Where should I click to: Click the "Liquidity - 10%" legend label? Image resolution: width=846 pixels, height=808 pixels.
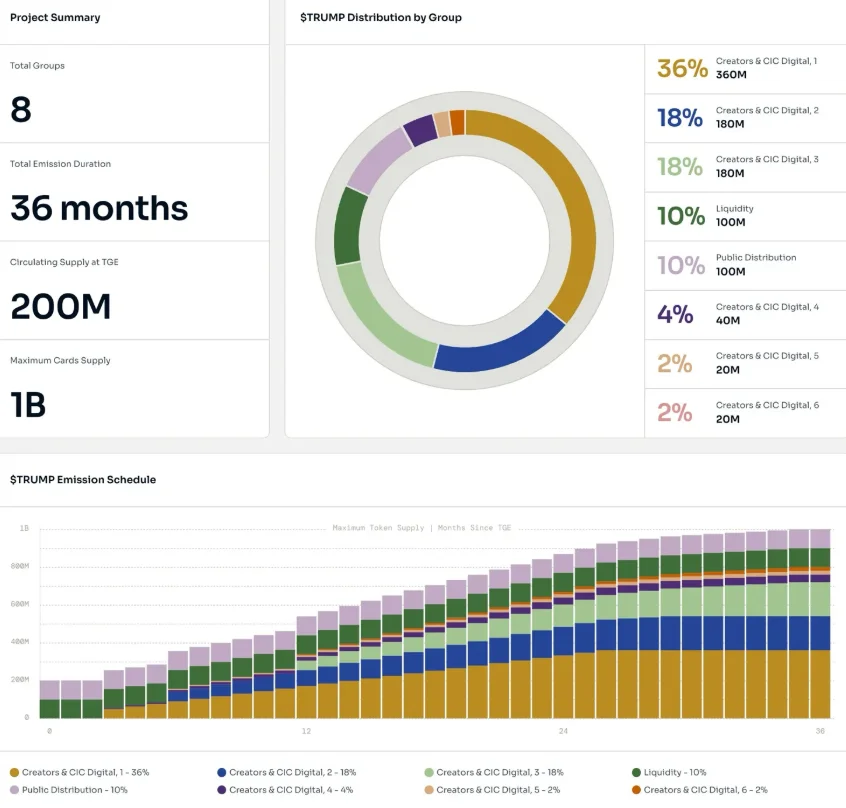click(675, 772)
